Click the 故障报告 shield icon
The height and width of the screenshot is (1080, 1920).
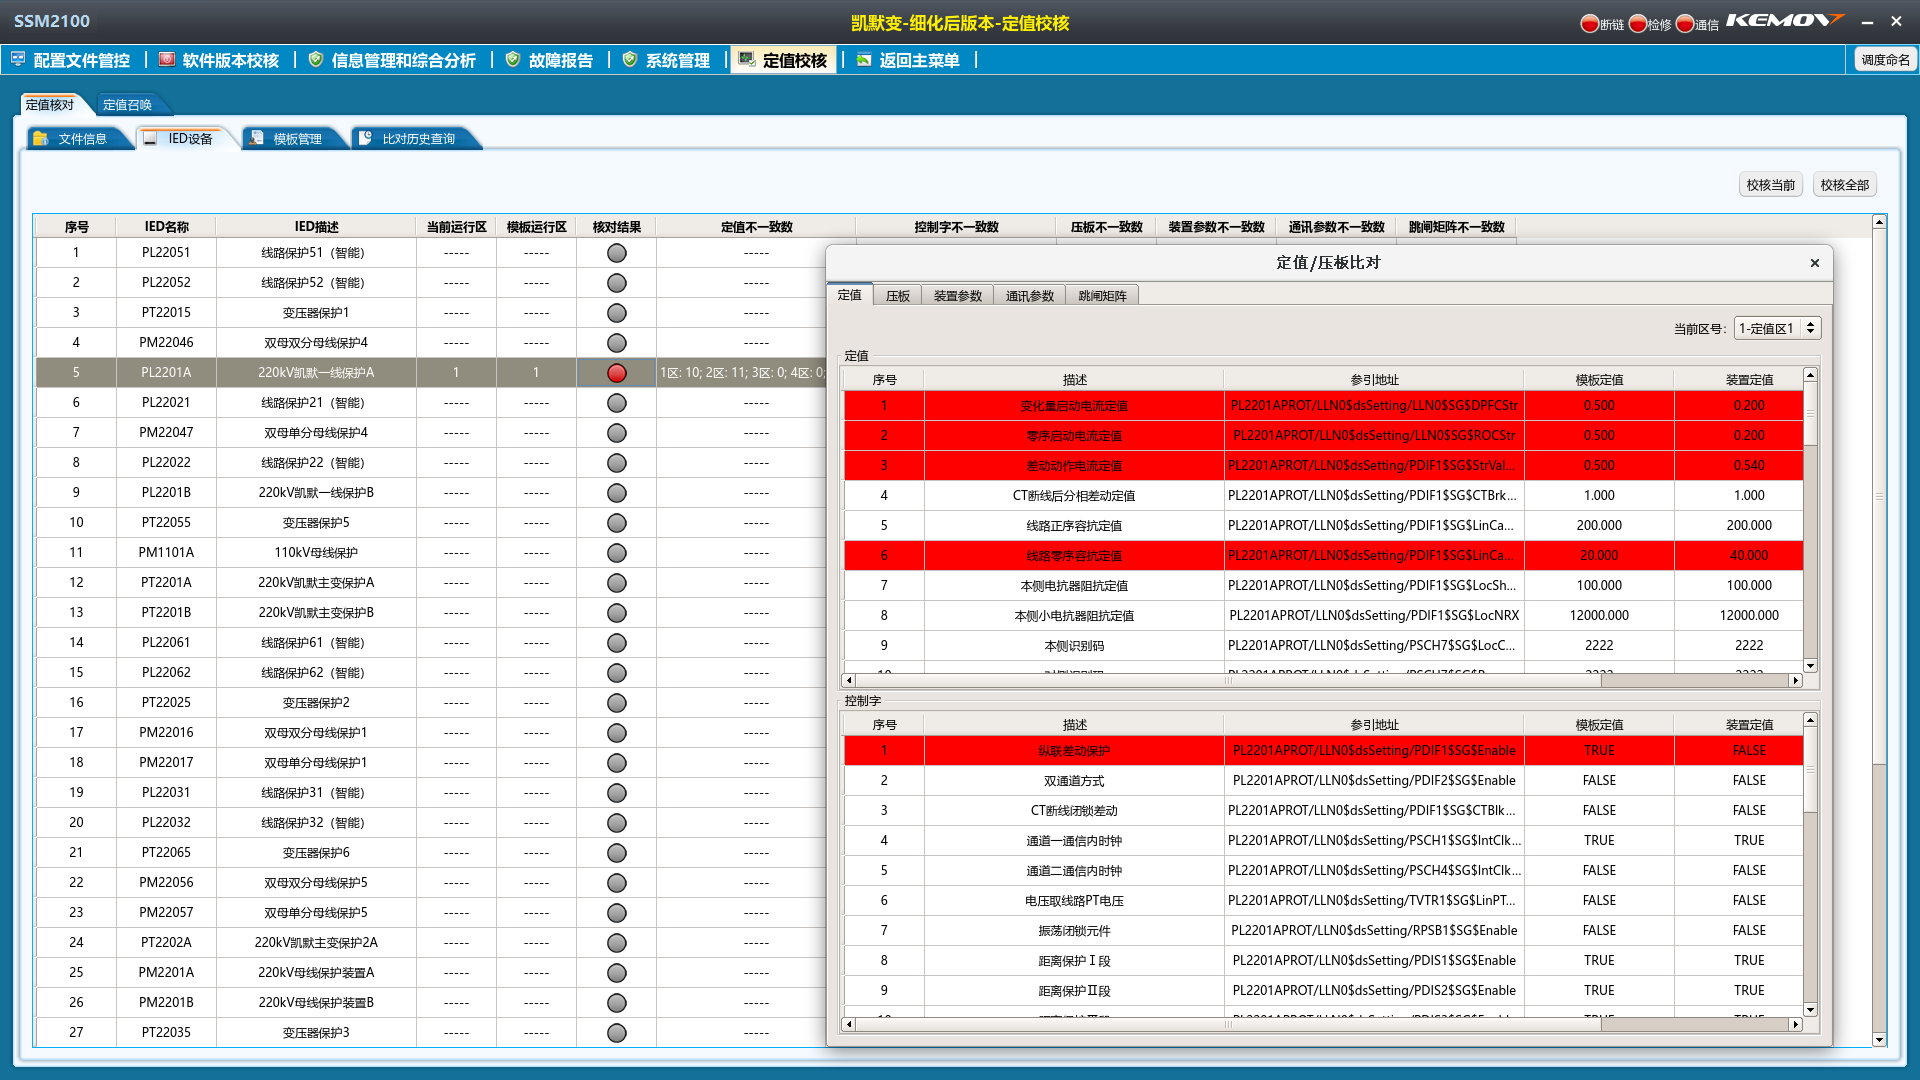click(513, 60)
